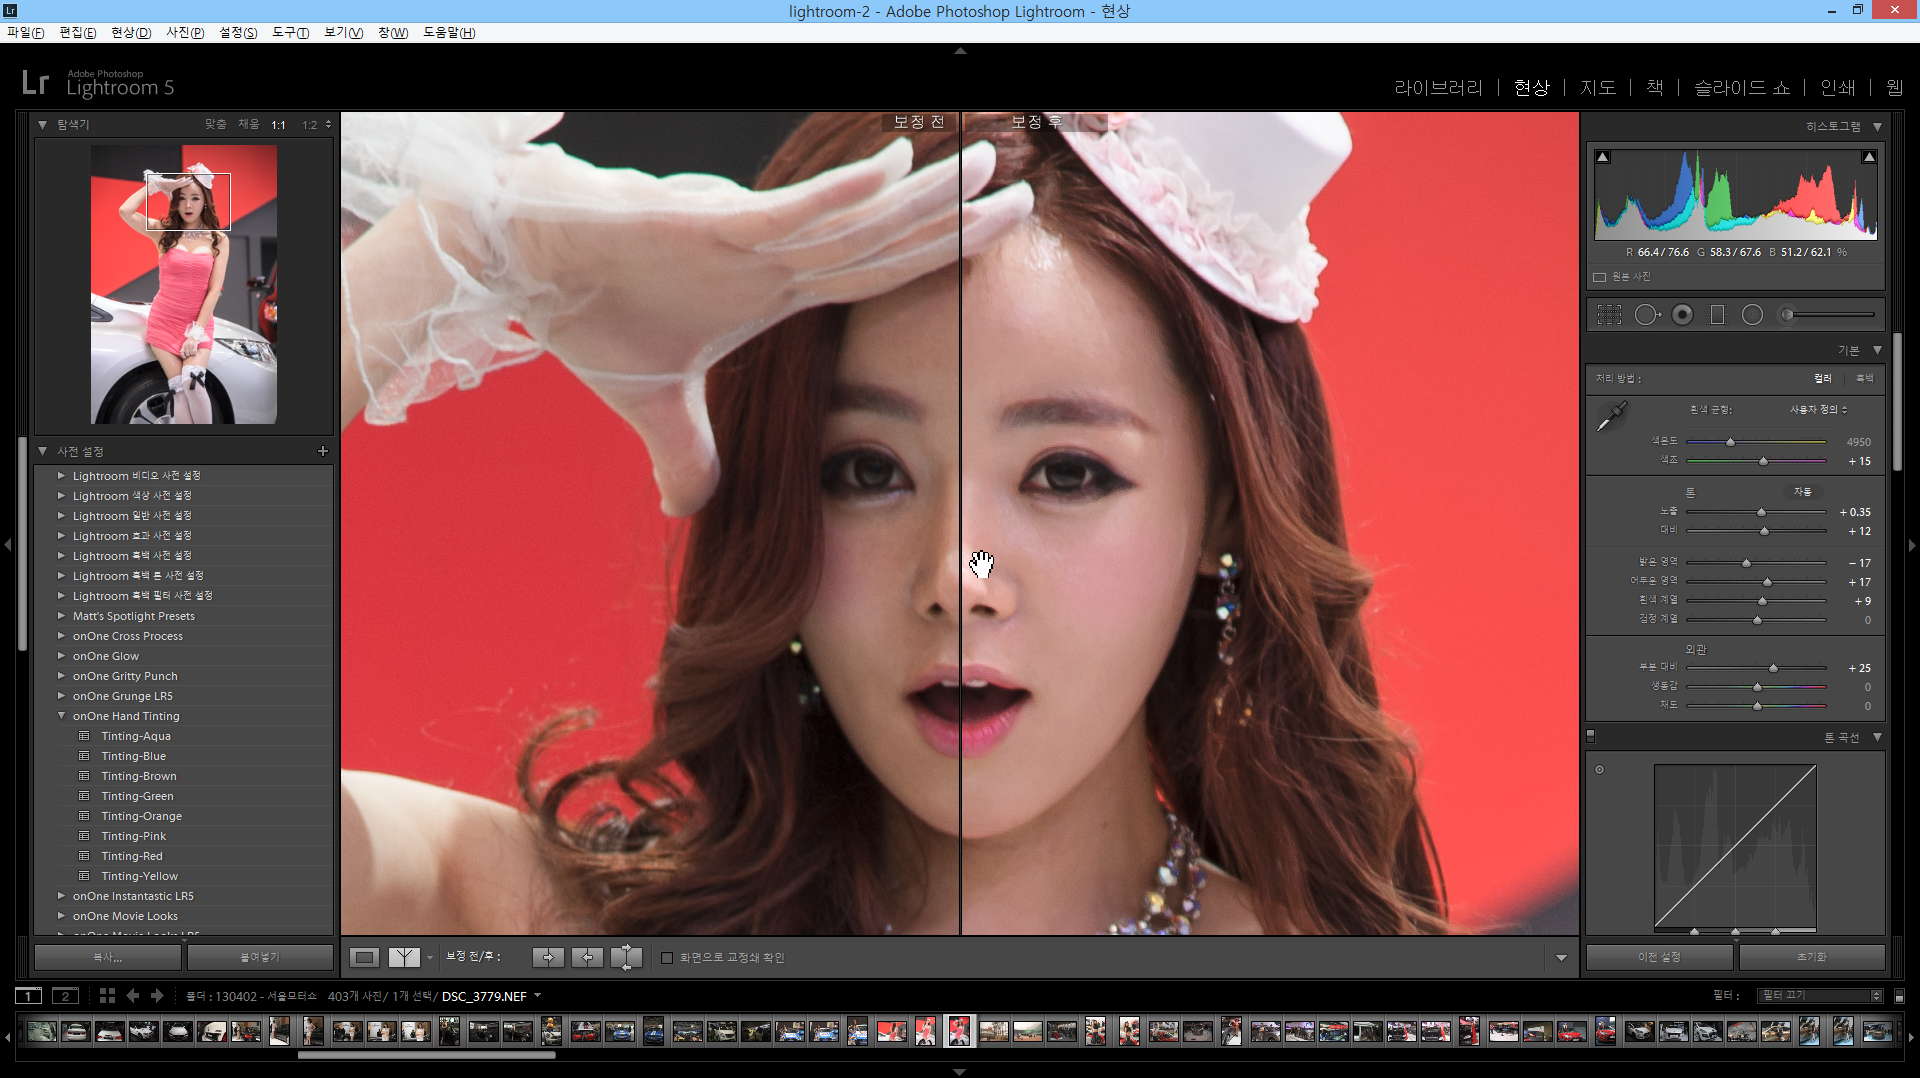Viewport: 1920px width, 1078px height.
Task: Switch to Loupe single view
Action: [365, 957]
